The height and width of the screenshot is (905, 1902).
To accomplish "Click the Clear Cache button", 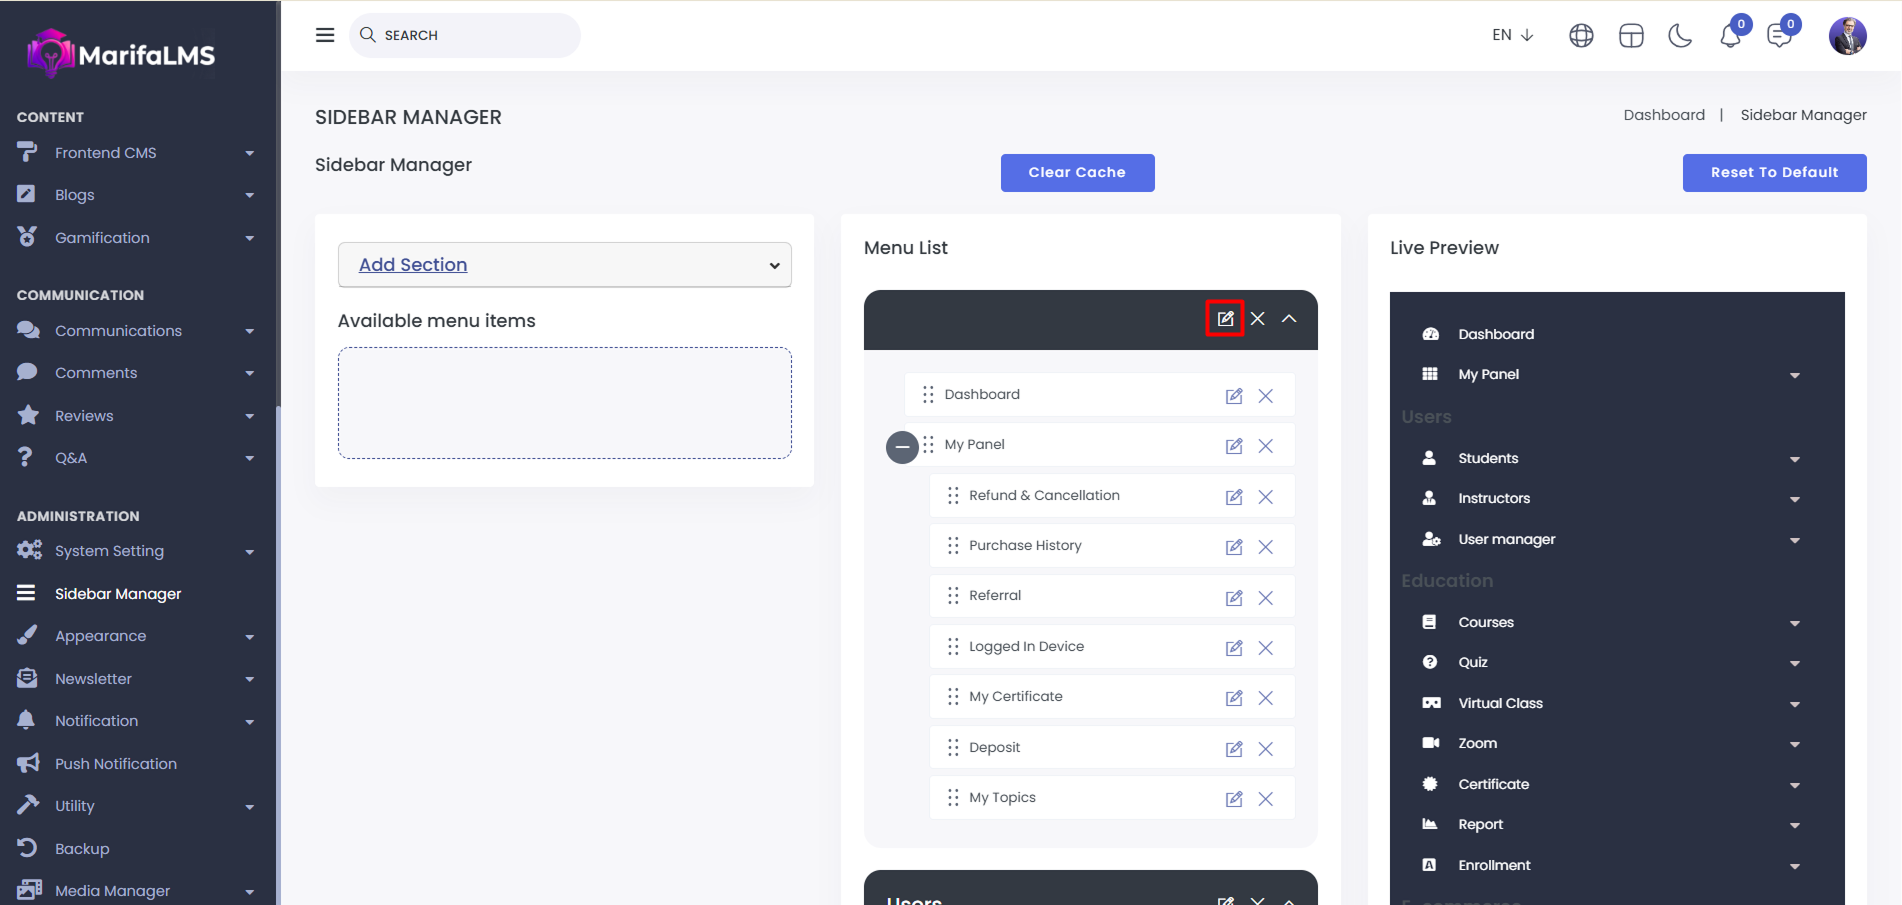I will pos(1077,173).
